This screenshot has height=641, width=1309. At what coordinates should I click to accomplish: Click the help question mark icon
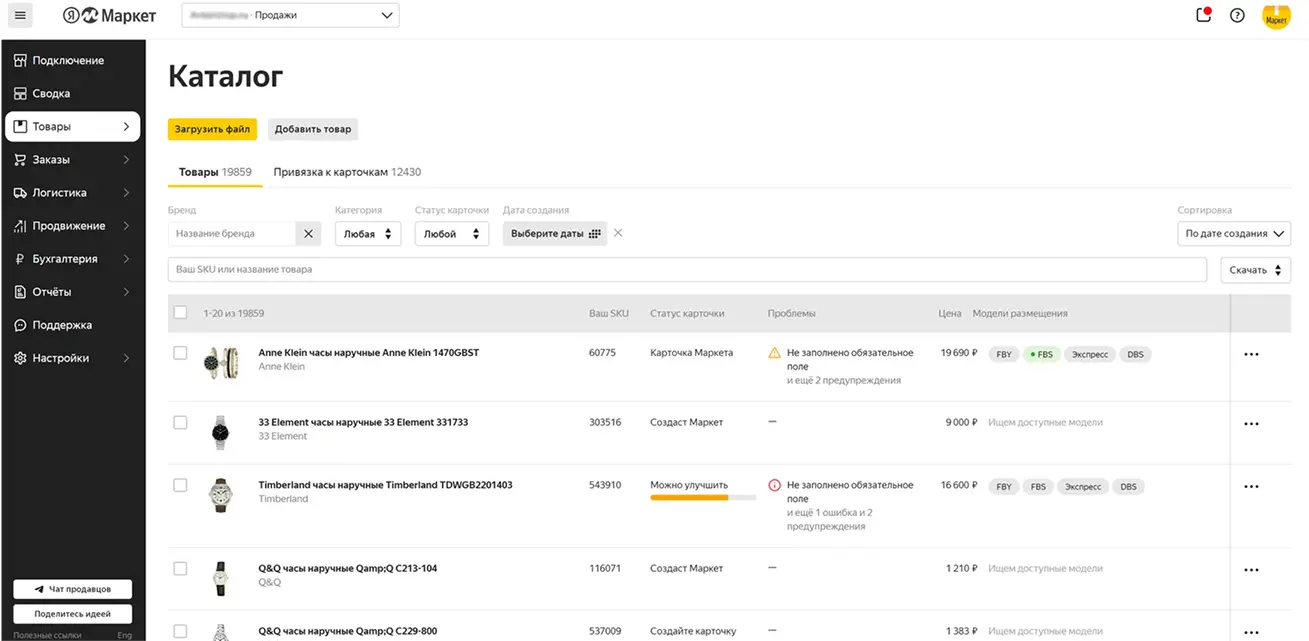[1237, 15]
